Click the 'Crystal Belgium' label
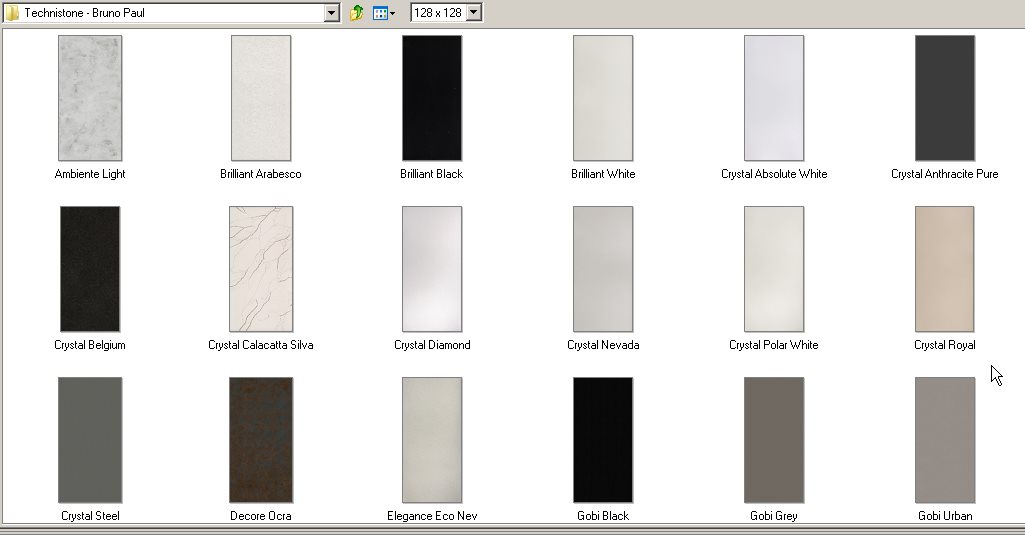Image resolution: width=1025 pixels, height=535 pixels. (90, 345)
